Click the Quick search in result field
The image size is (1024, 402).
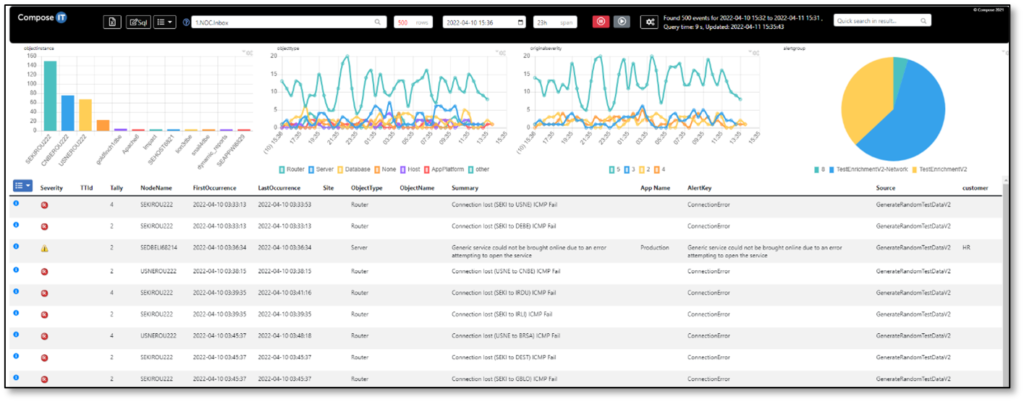pyautogui.click(x=890, y=21)
